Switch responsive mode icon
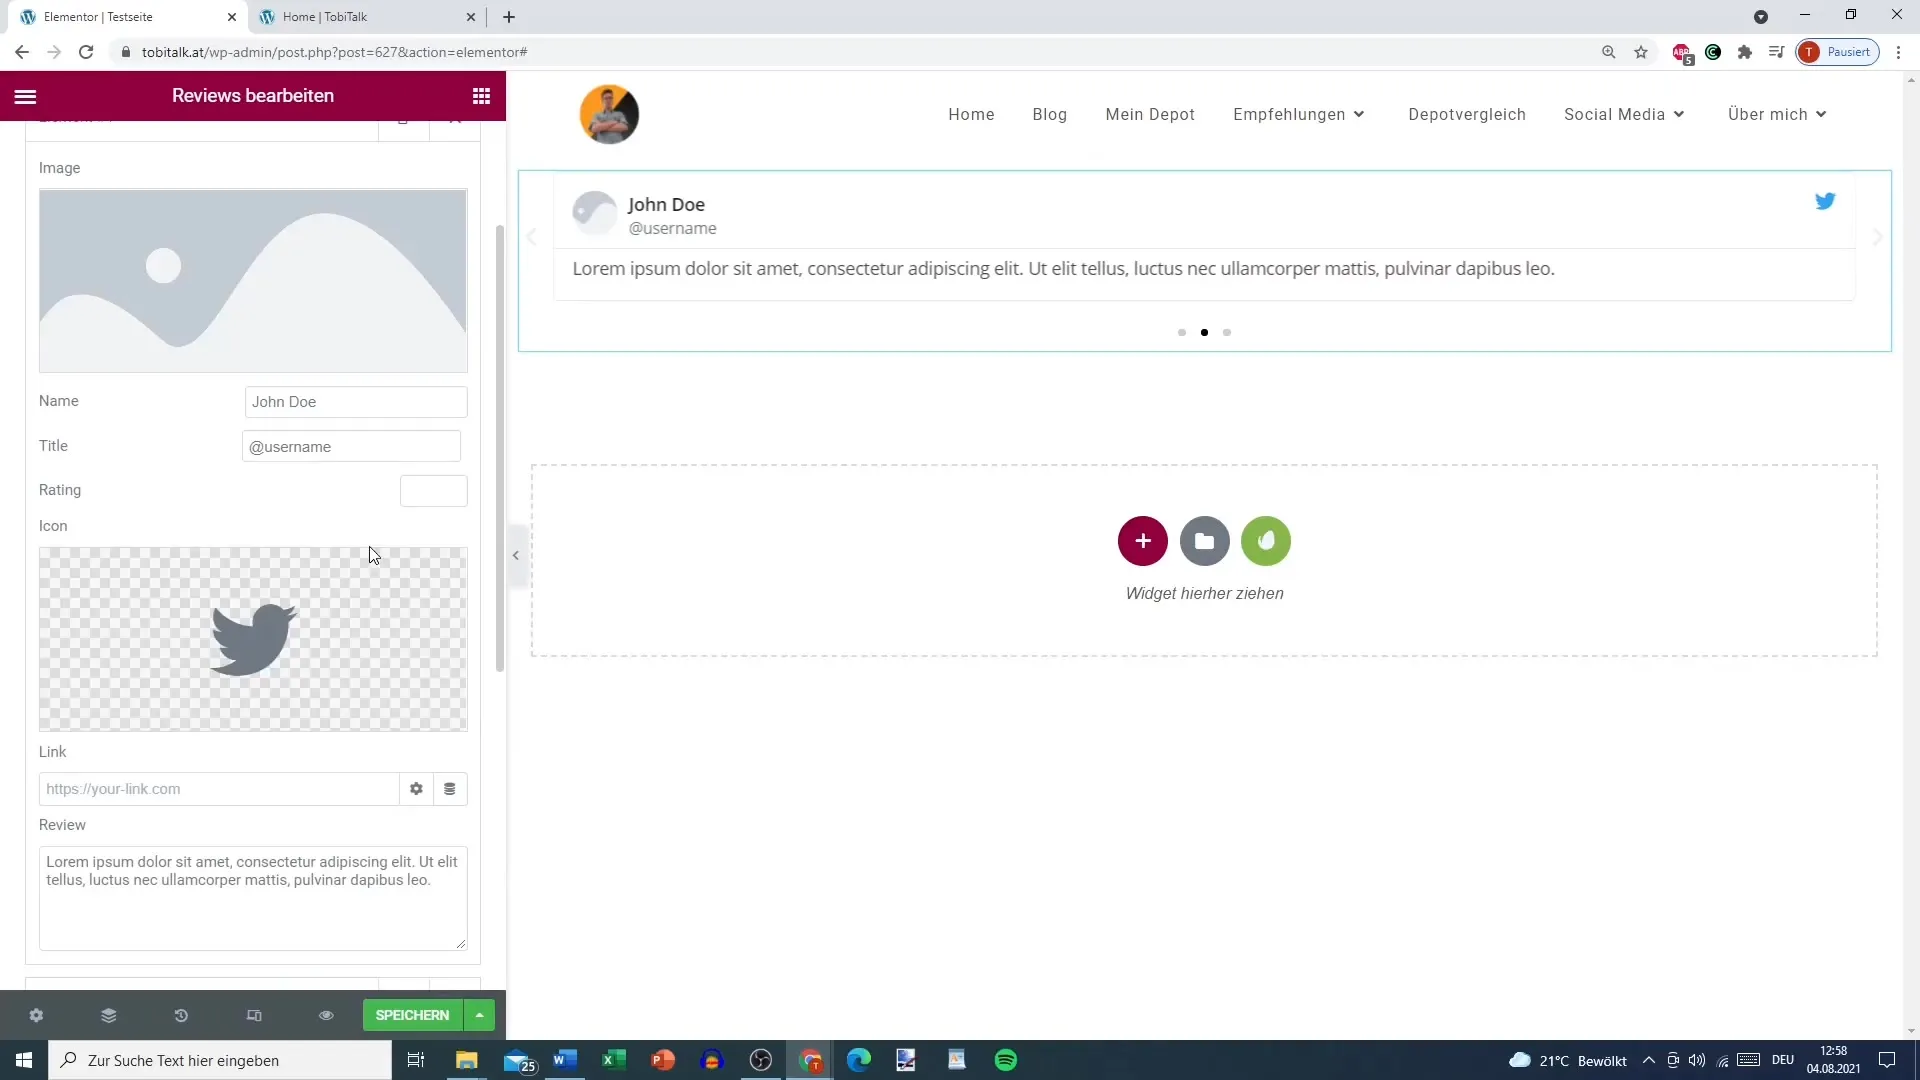This screenshot has height=1080, width=1920. point(254,1015)
